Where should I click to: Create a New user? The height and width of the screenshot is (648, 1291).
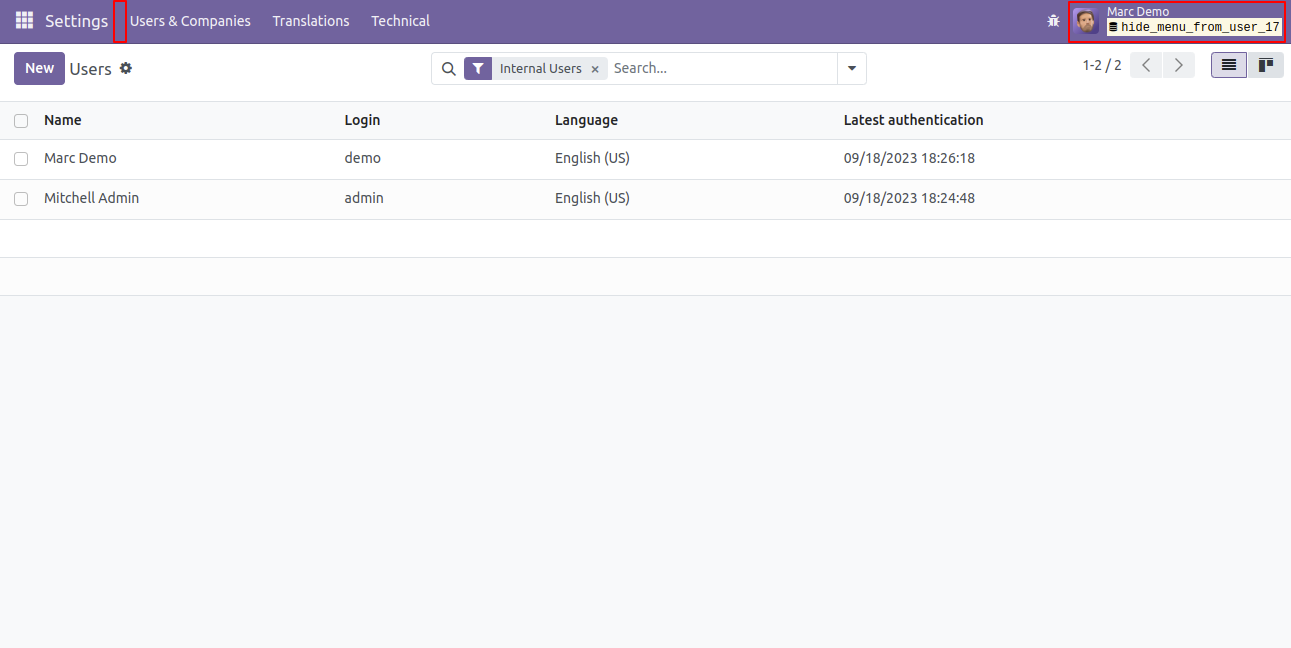39,68
